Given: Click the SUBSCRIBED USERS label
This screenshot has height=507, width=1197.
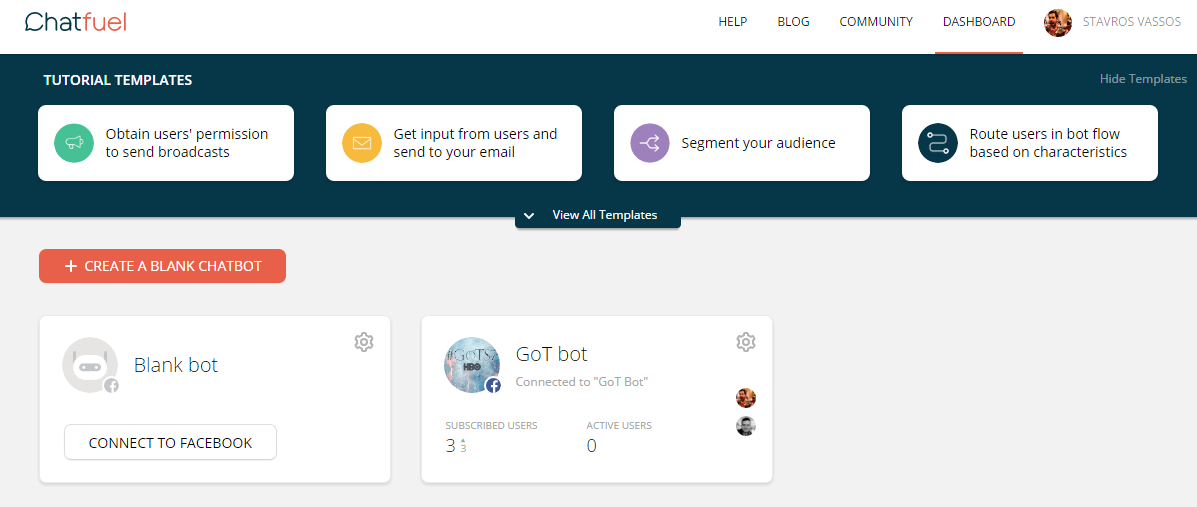Looking at the screenshot, I should tap(492, 425).
